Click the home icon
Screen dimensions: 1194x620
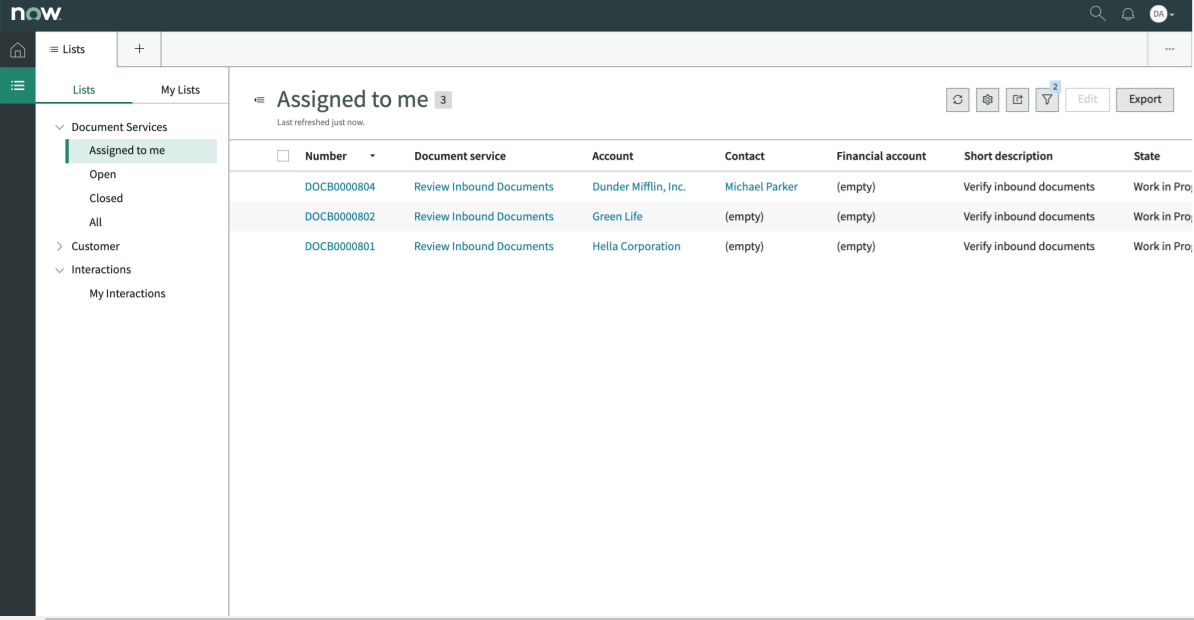click(16, 48)
